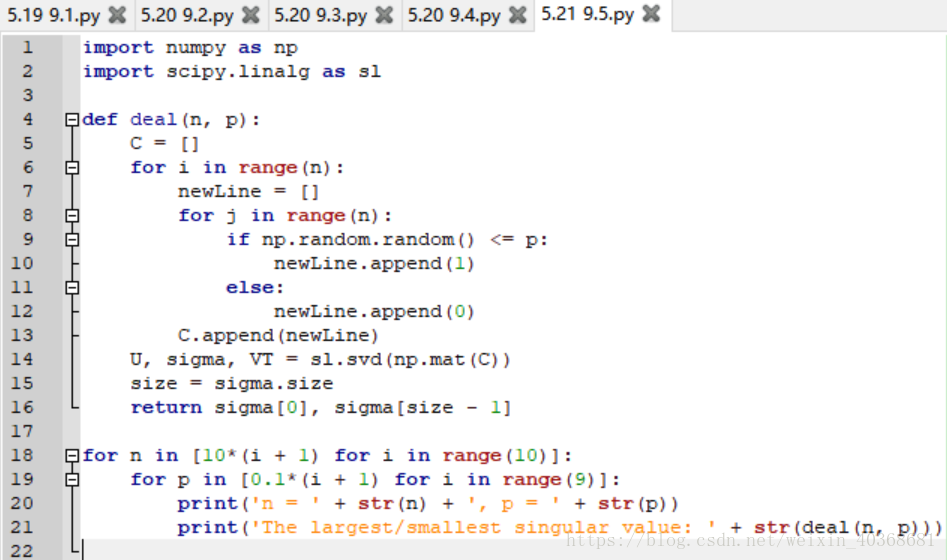The image size is (947, 560).
Task: Click the 'U, sigma, VT = sl.svd' line
Action: coord(320,359)
